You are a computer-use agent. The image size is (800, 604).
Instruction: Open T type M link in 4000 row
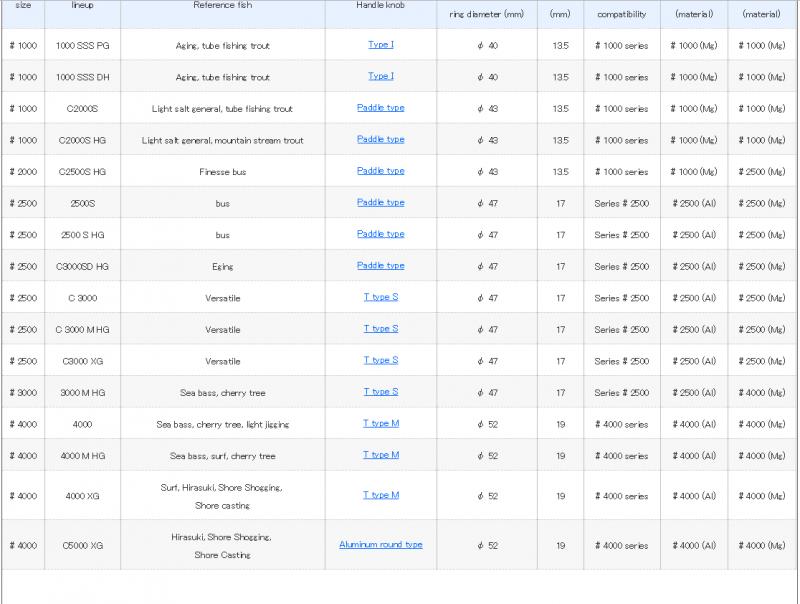380,423
